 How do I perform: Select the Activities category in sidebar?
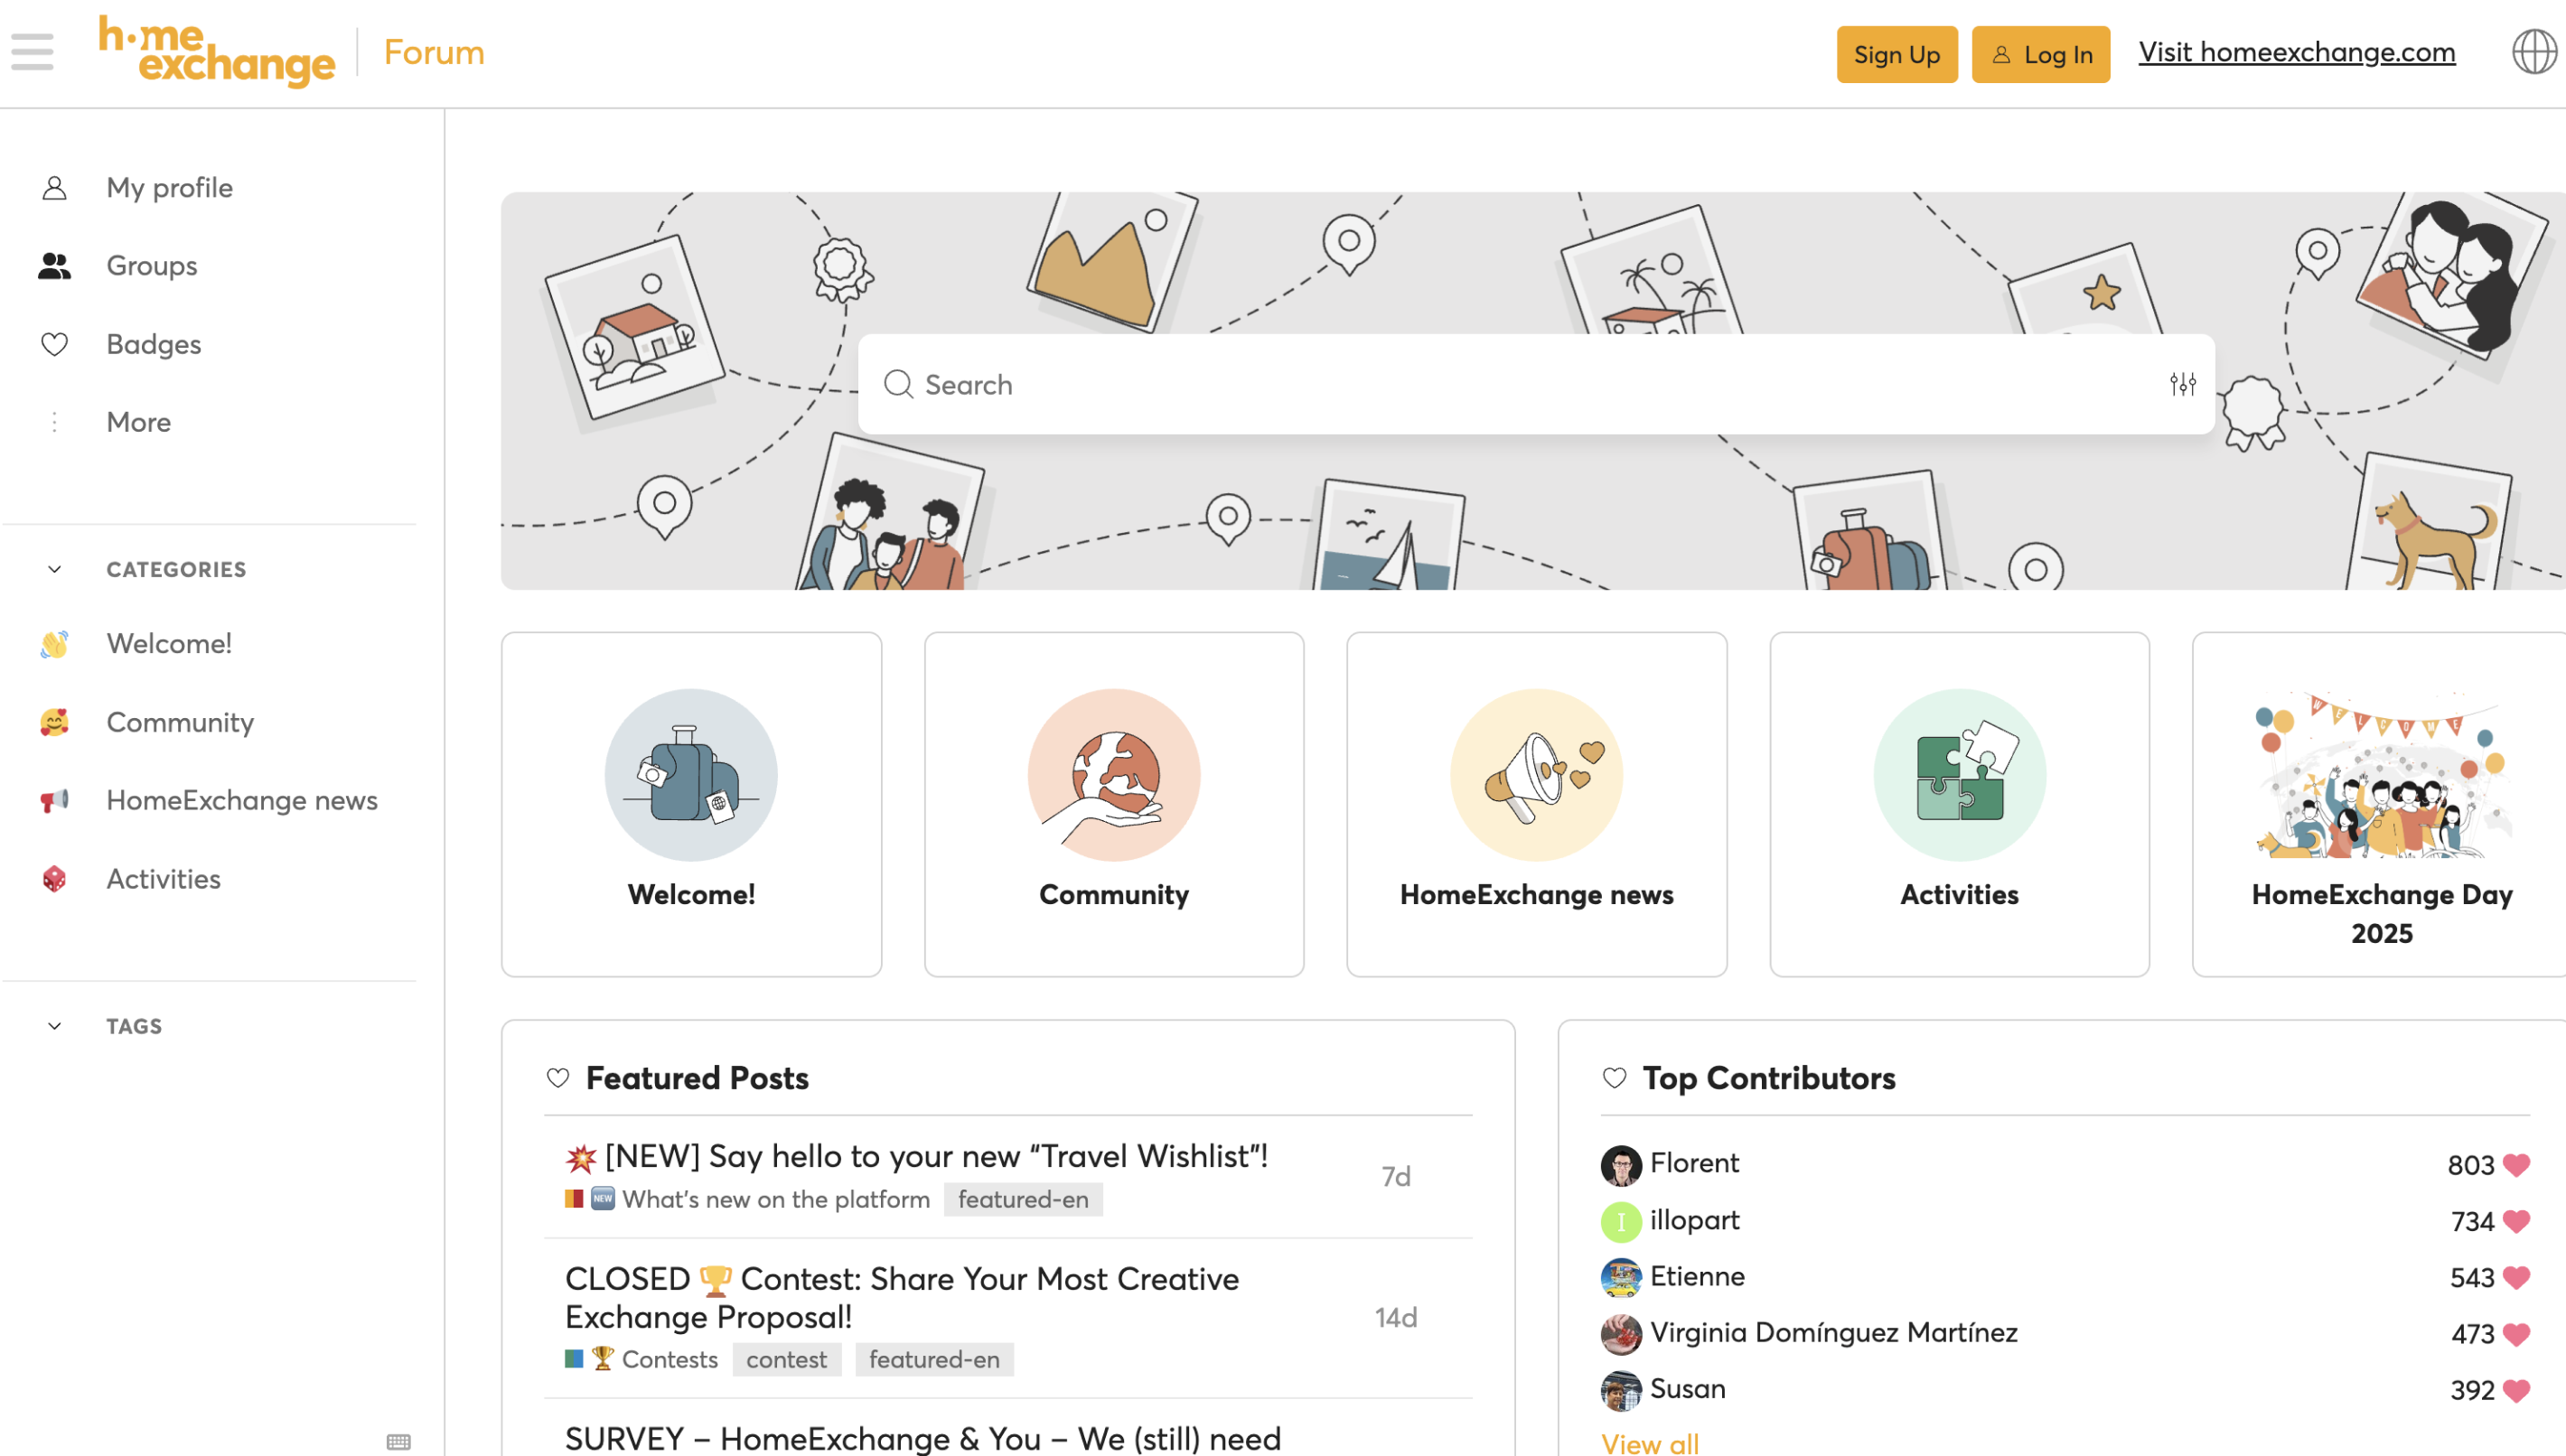tap(163, 878)
